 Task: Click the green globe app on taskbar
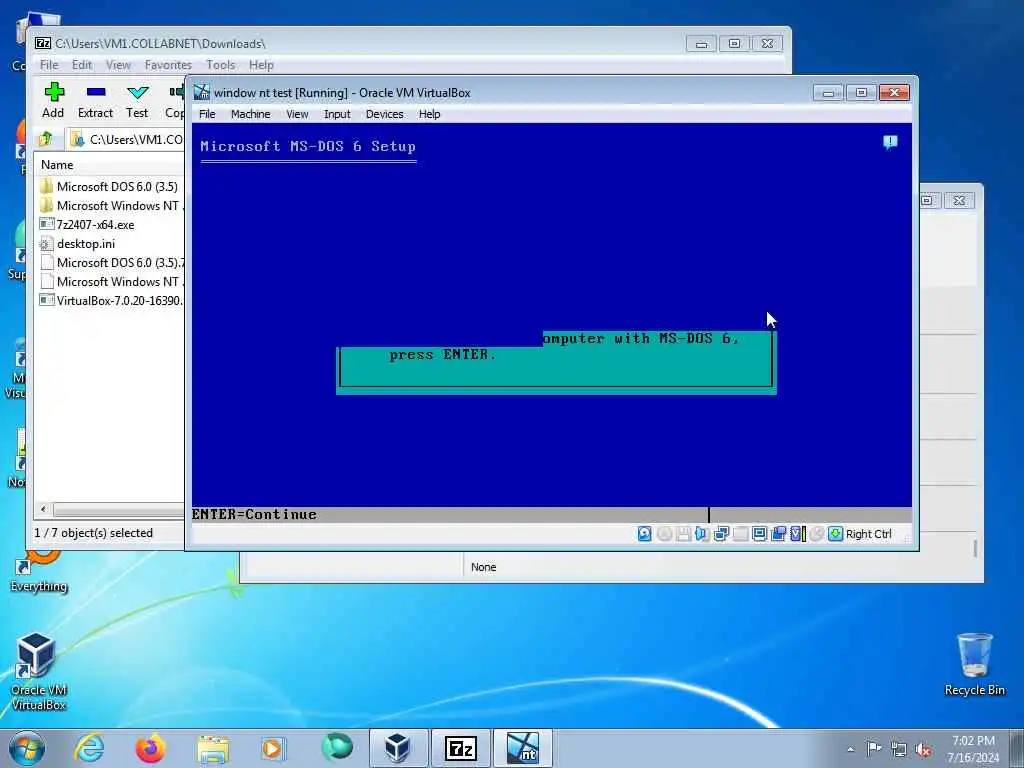click(337, 747)
